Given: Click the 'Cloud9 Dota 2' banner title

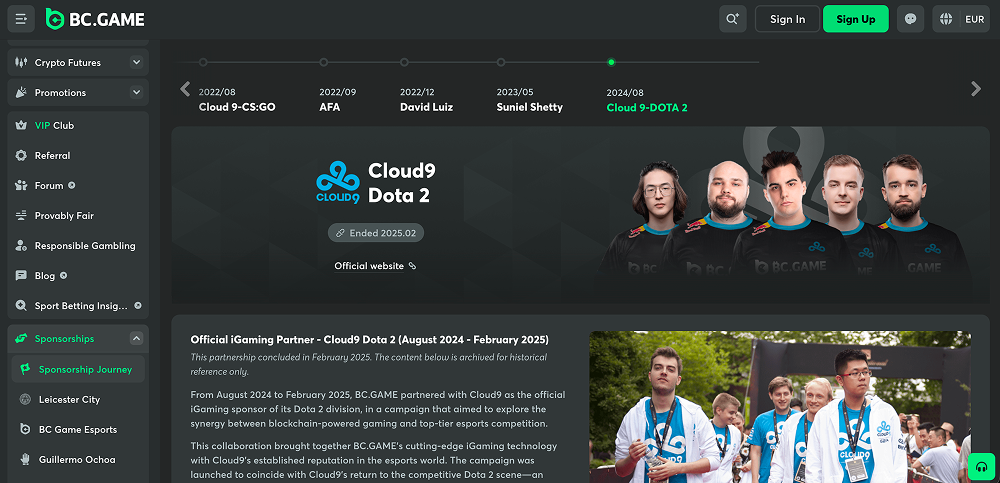Looking at the screenshot, I should [x=402, y=183].
